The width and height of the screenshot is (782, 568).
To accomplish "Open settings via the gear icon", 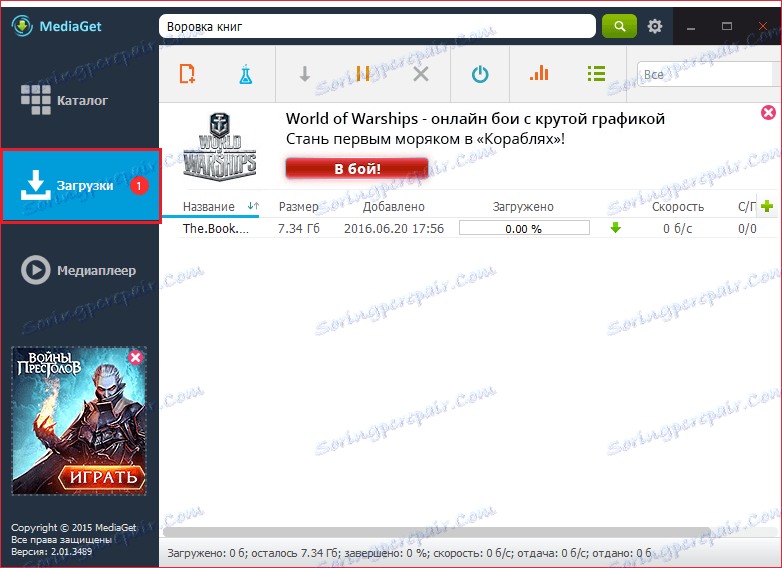I will (x=655, y=26).
